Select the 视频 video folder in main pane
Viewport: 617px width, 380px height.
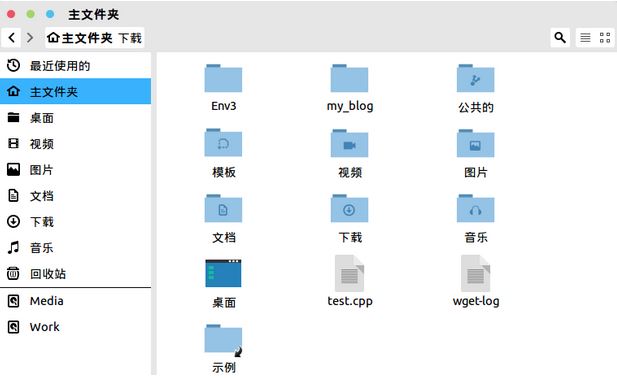(349, 143)
